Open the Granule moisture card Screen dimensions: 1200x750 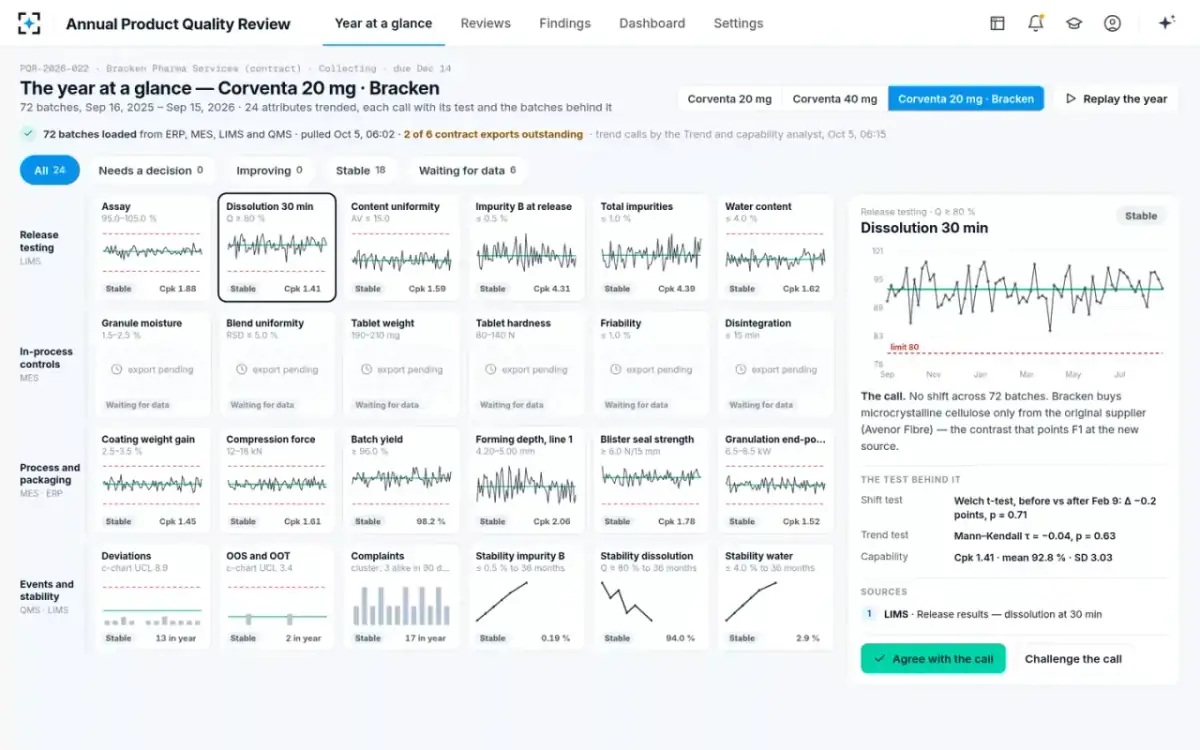pyautogui.click(x=152, y=364)
